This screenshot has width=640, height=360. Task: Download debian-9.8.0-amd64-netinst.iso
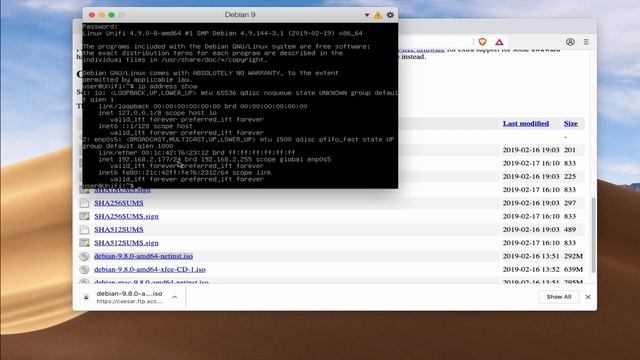144,256
